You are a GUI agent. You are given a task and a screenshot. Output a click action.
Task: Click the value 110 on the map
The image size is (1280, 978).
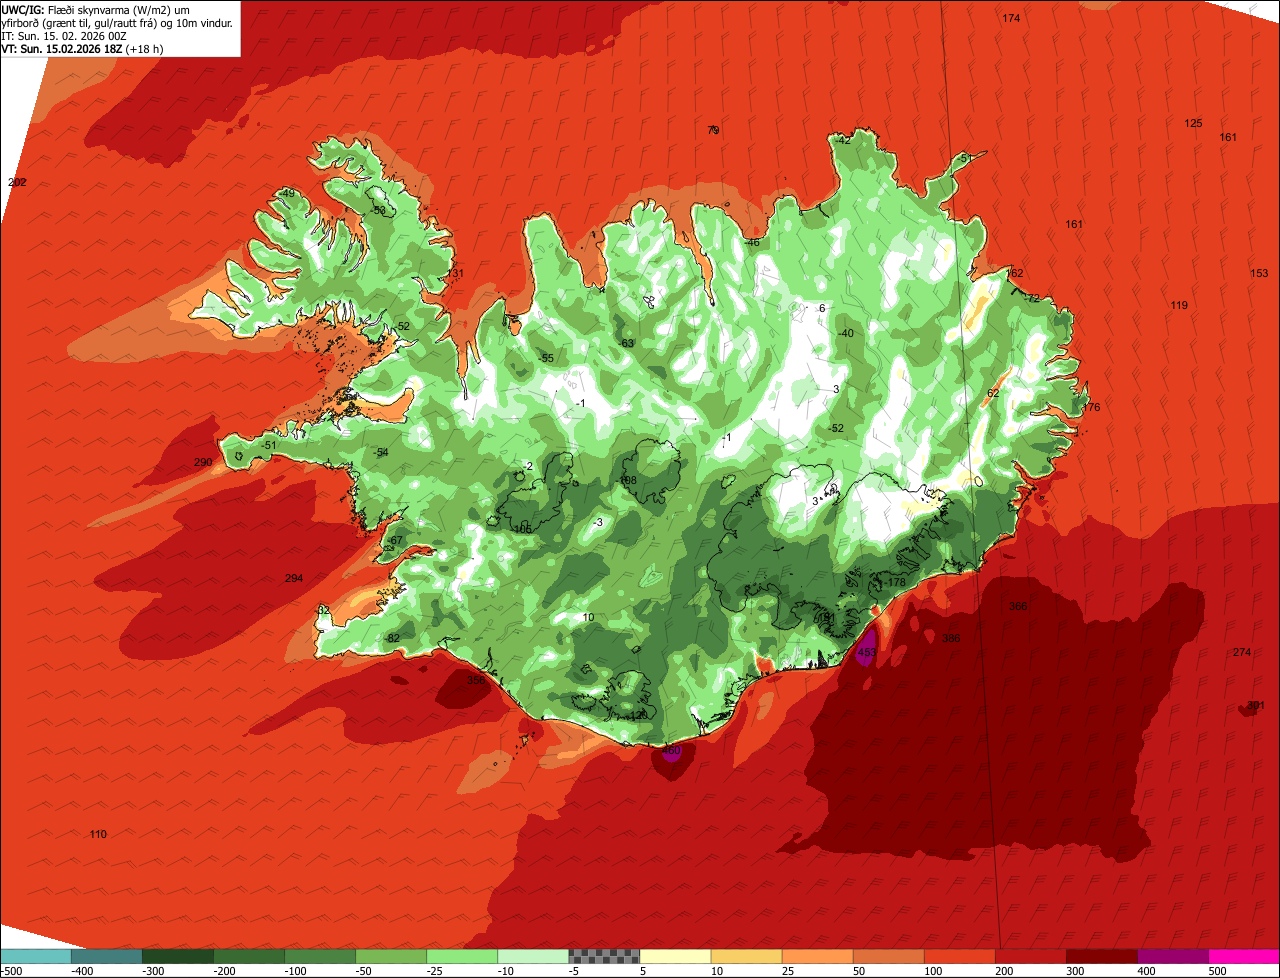[x=98, y=834]
